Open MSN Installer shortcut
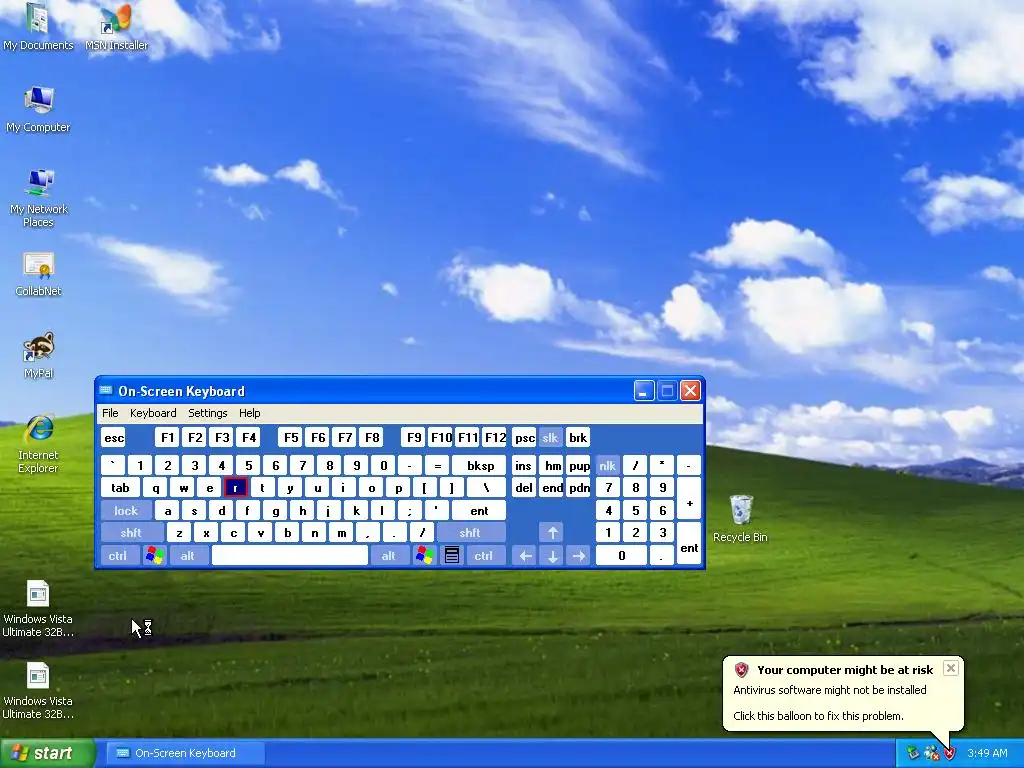Screen dimensions: 1024x768 tap(116, 26)
